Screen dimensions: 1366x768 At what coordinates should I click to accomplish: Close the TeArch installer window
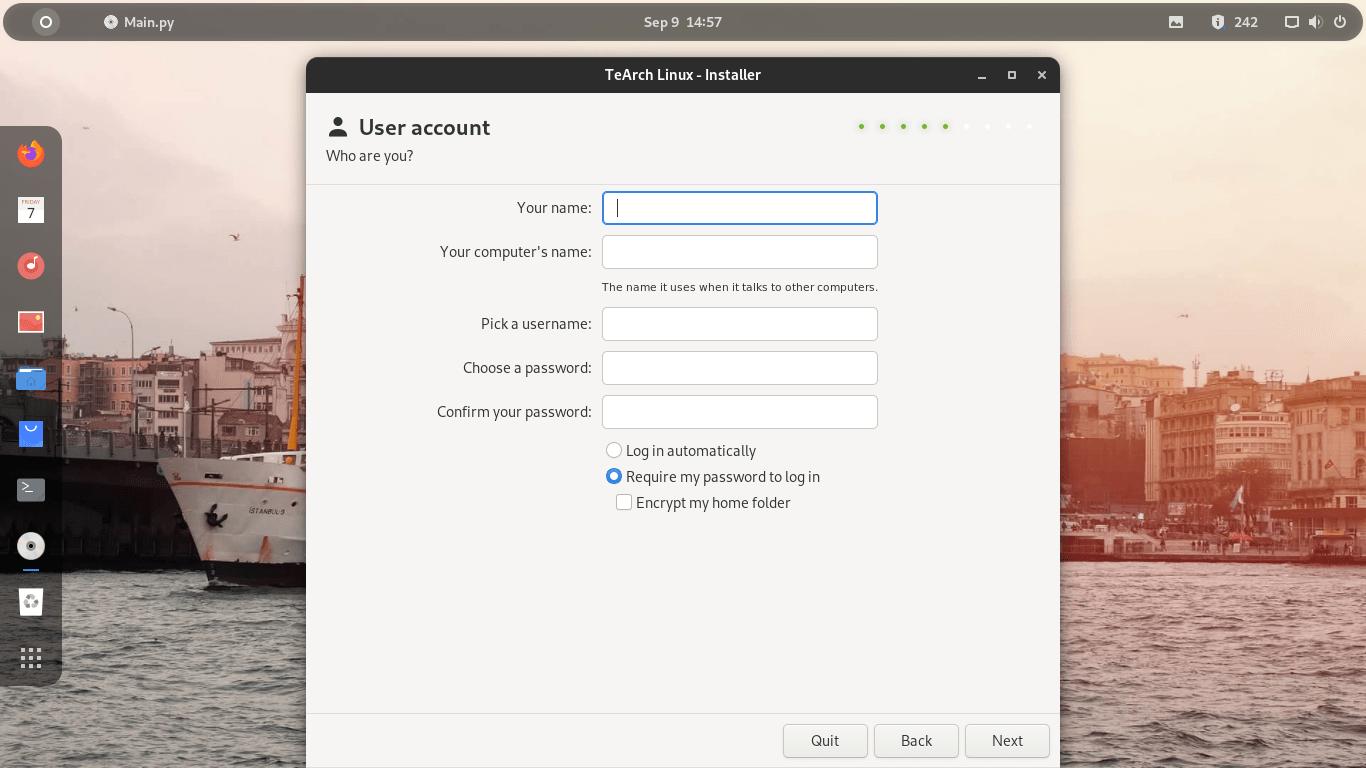point(1042,75)
